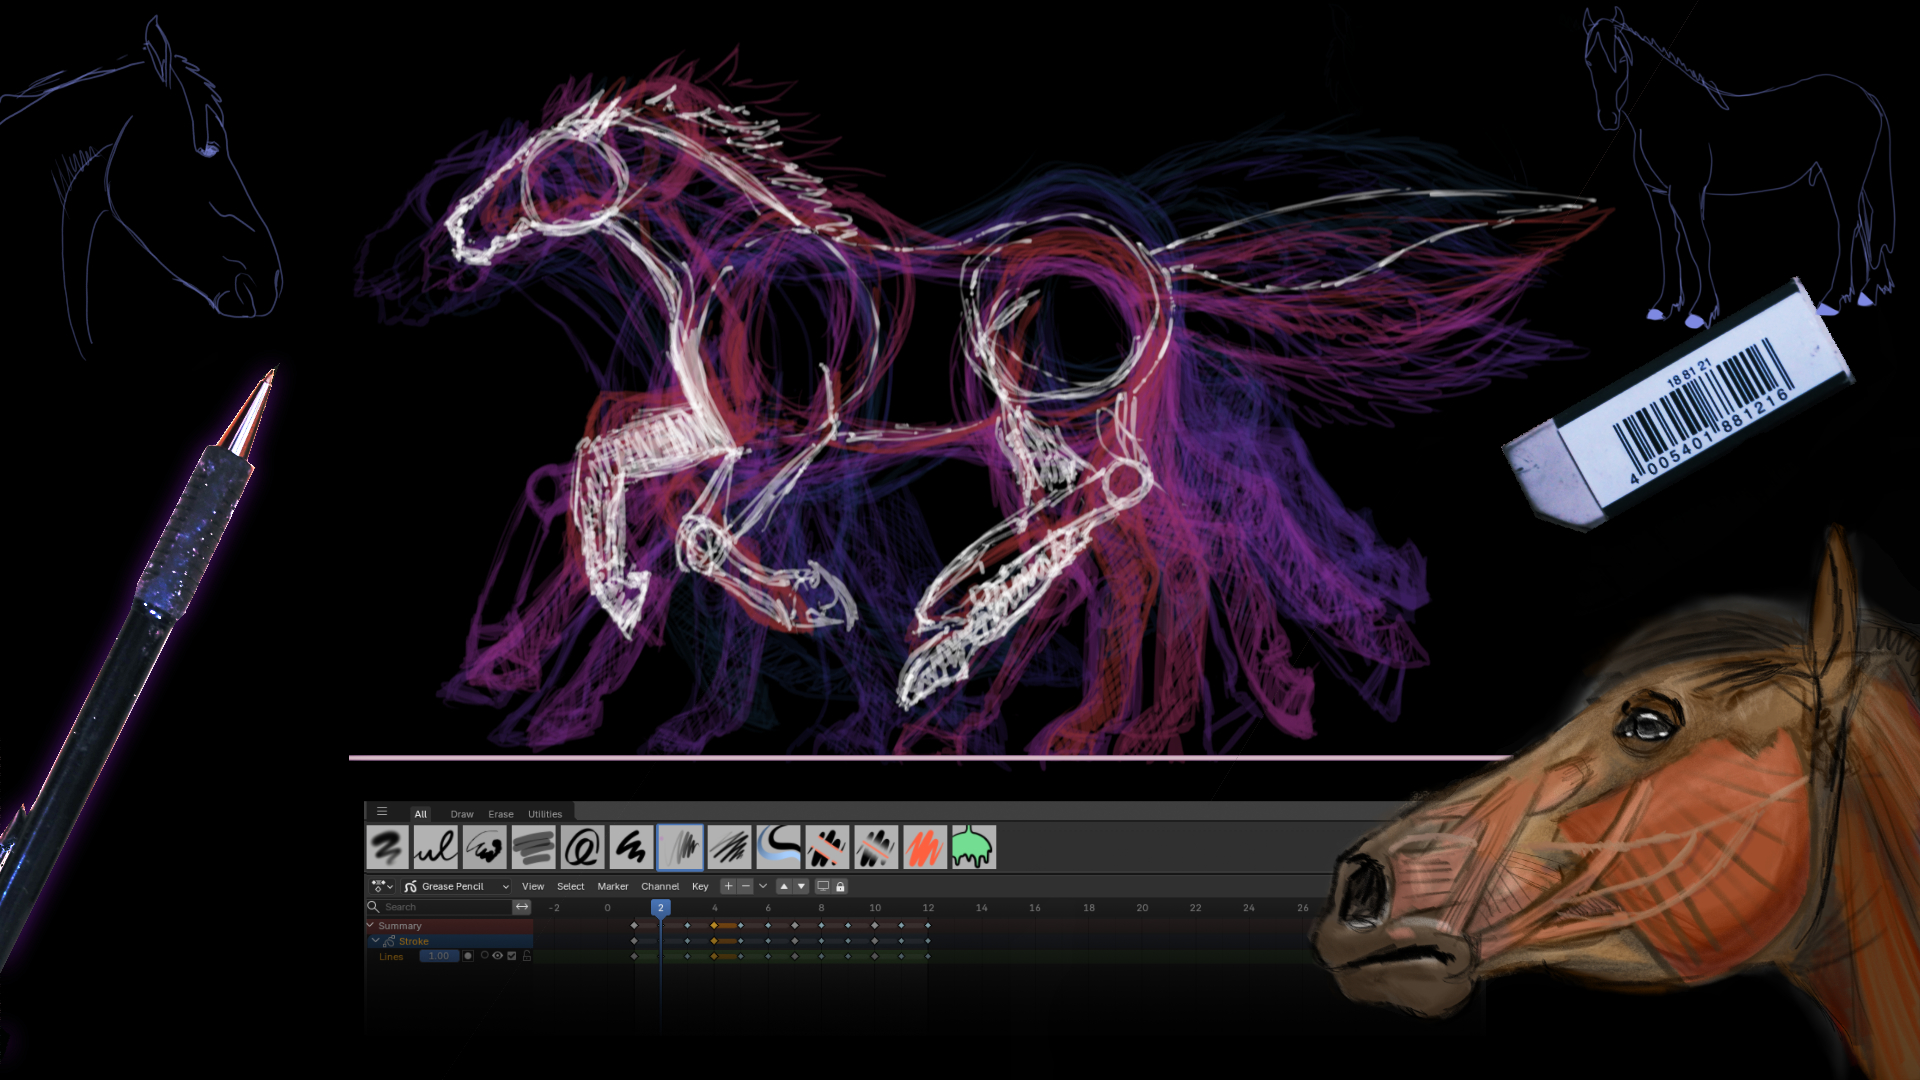1920x1080 pixels.
Task: Choose the red-orange scribble brush
Action: click(x=925, y=848)
